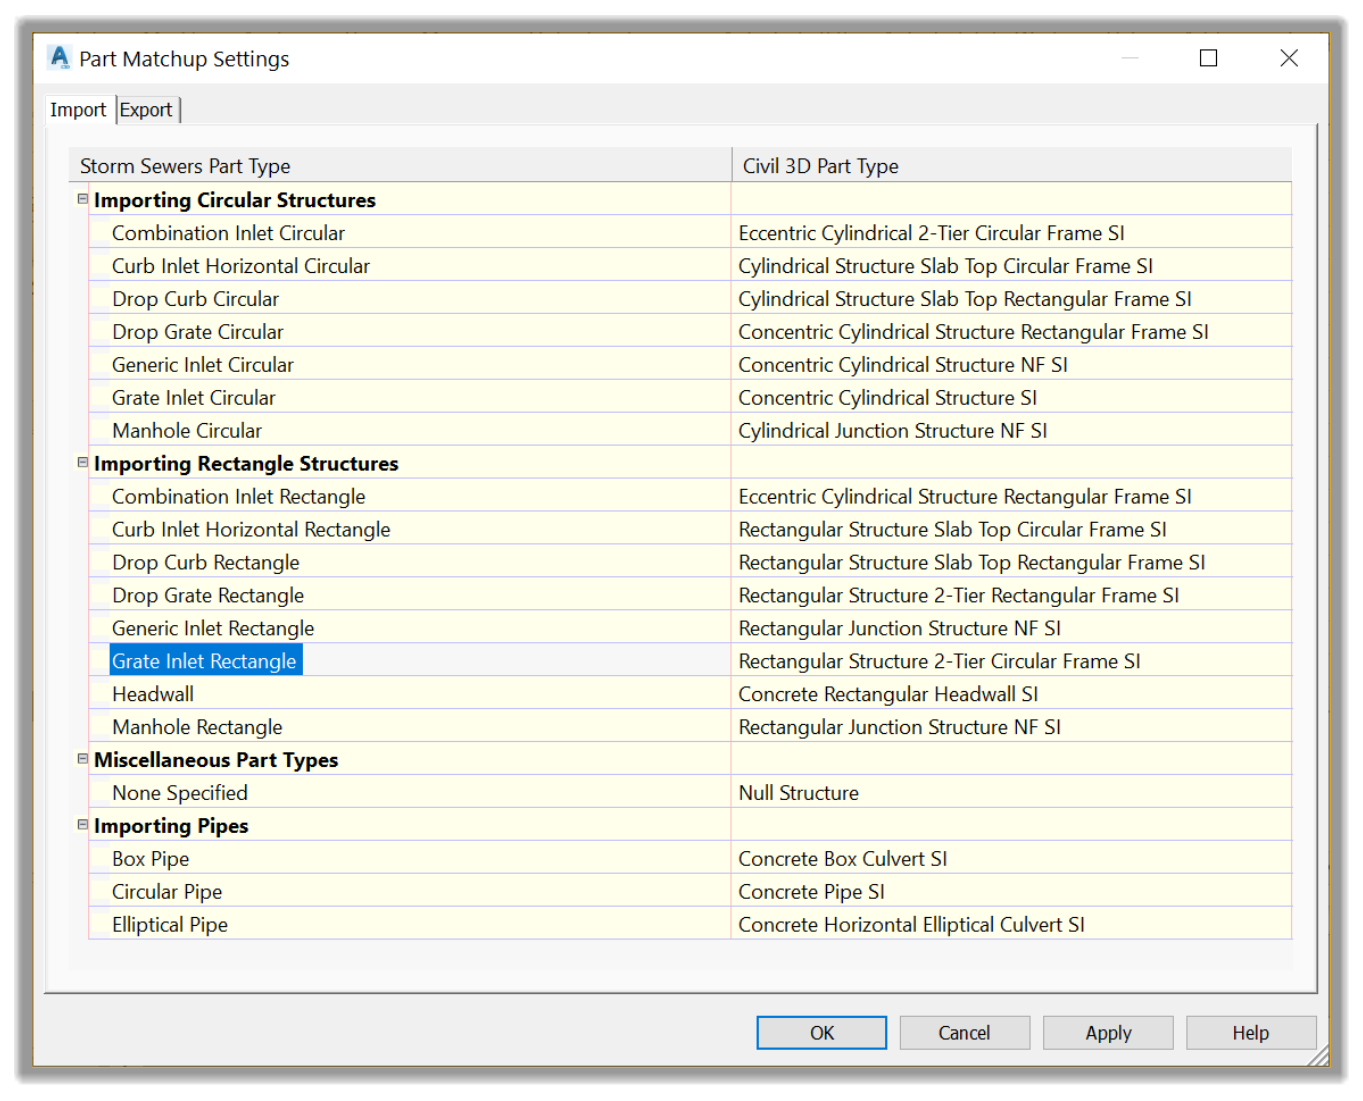
Task: Click the Apply button
Action: click(x=1108, y=1033)
